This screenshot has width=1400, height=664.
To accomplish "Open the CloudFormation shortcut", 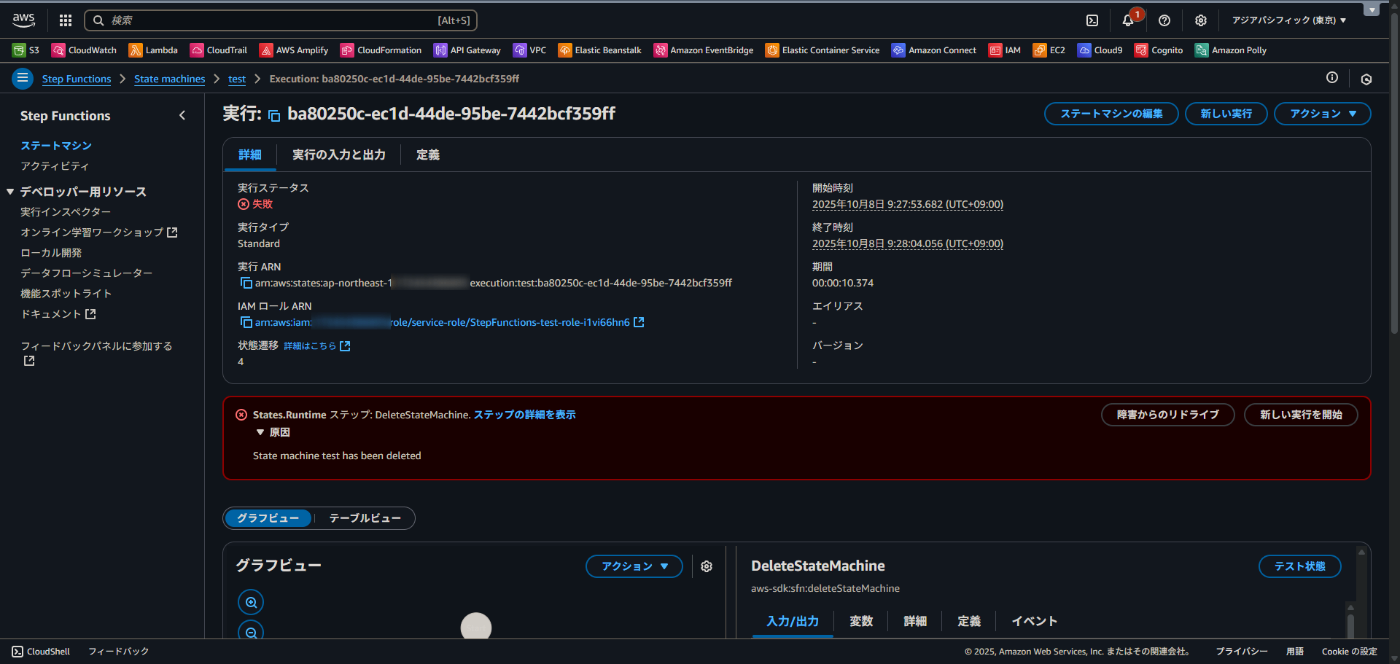I will click(x=381, y=50).
